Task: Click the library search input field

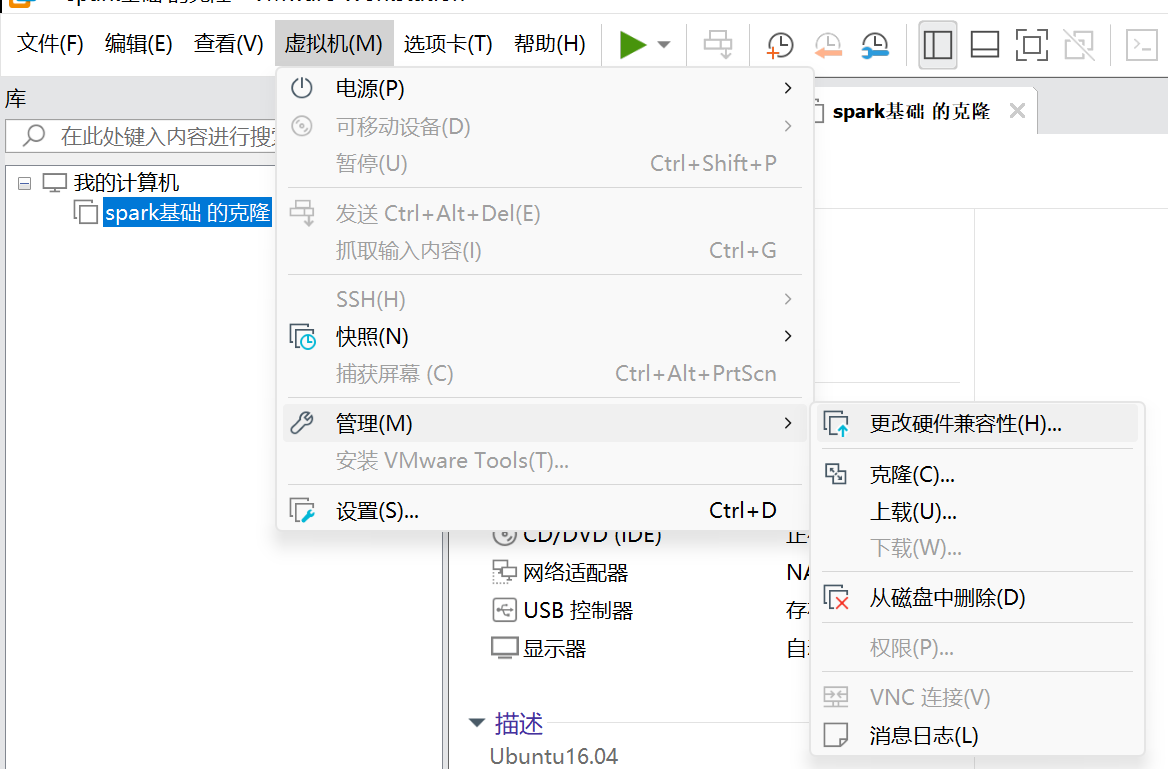Action: (142, 136)
